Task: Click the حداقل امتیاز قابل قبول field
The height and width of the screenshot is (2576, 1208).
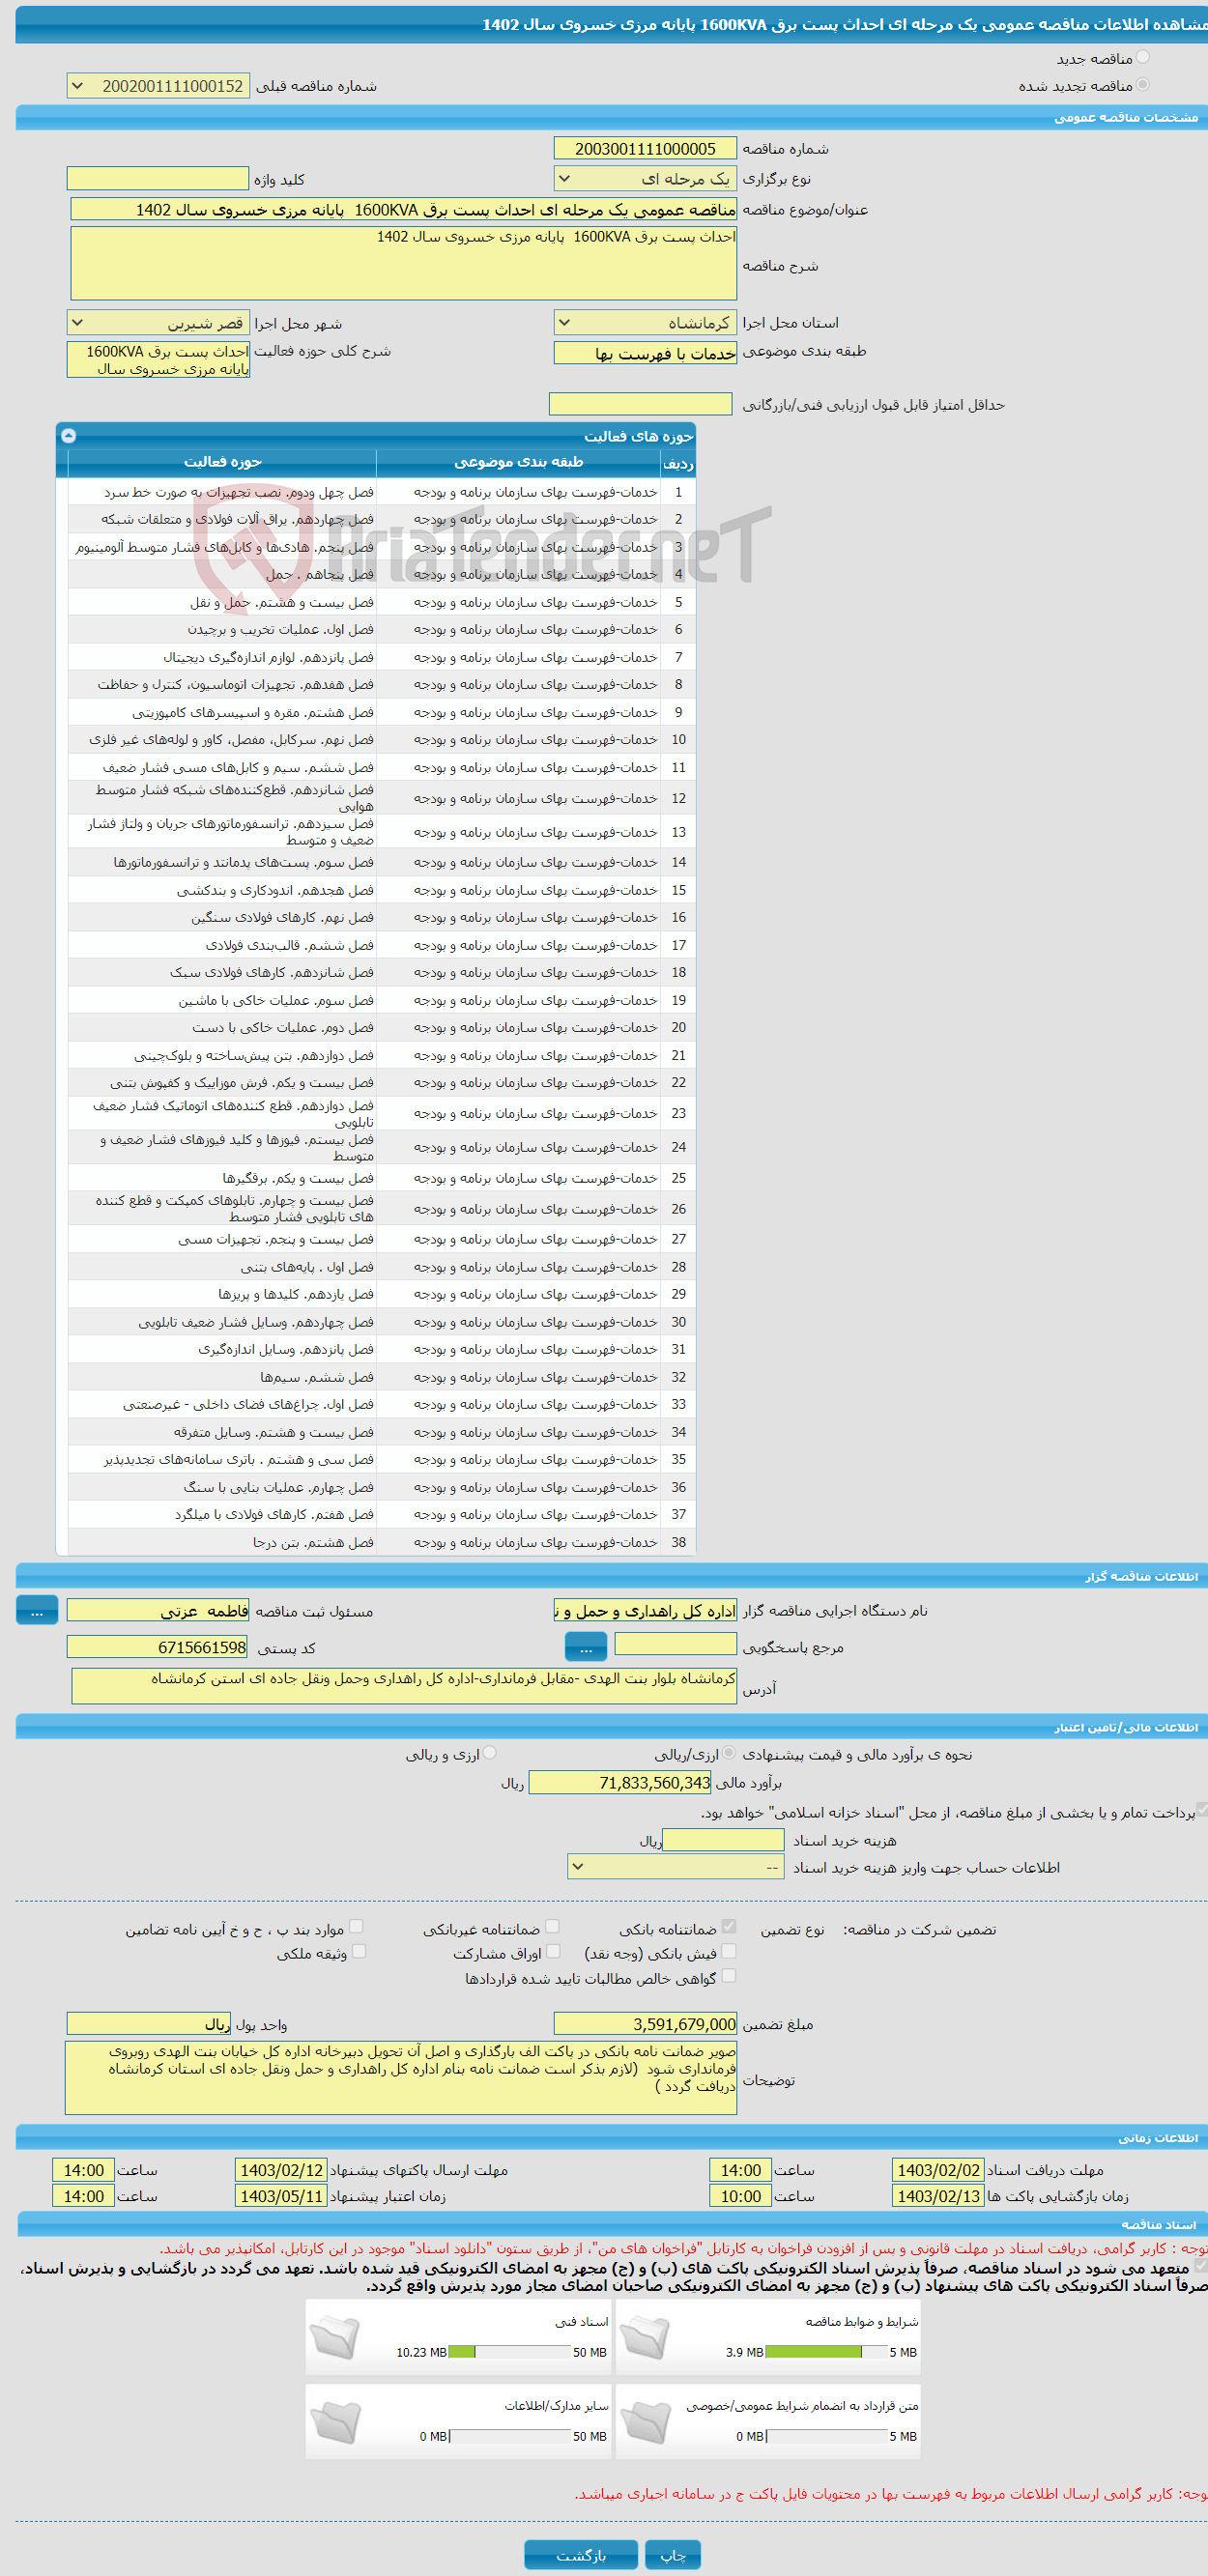Action: click(641, 404)
